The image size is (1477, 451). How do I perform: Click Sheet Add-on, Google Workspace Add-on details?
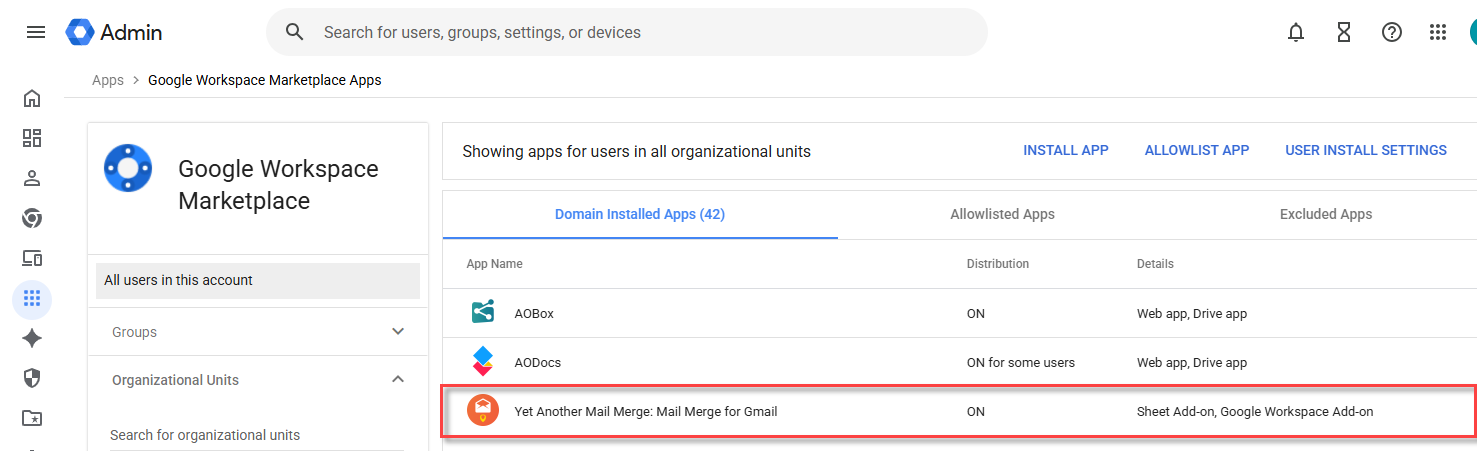point(1255,411)
